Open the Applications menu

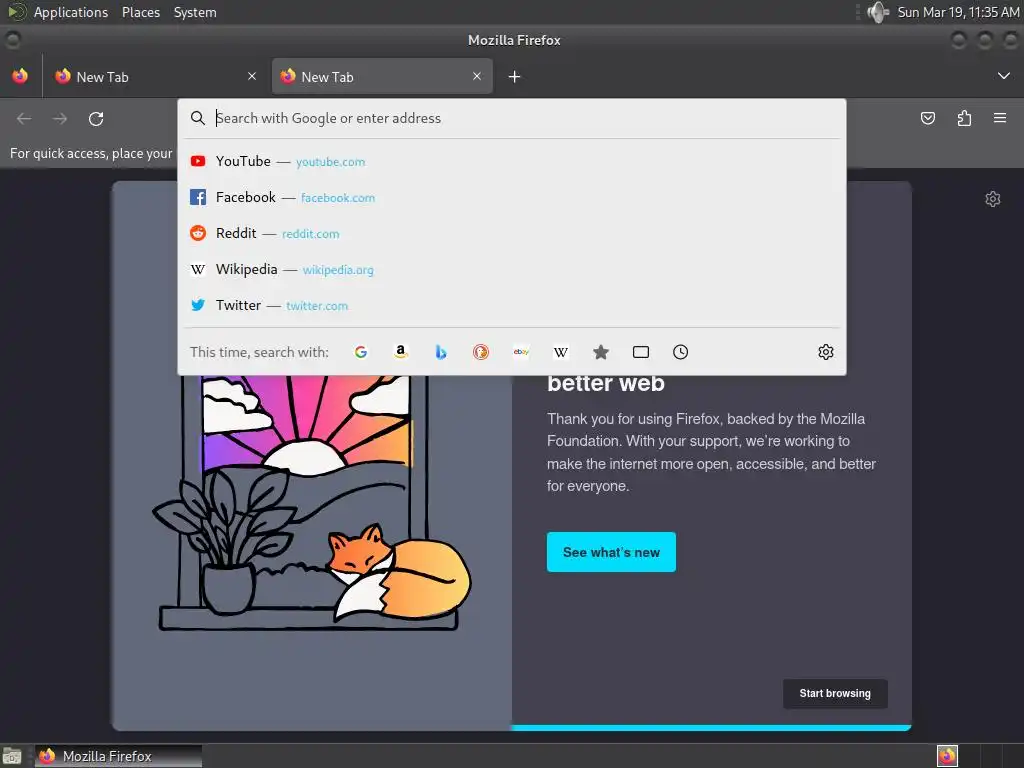point(71,12)
